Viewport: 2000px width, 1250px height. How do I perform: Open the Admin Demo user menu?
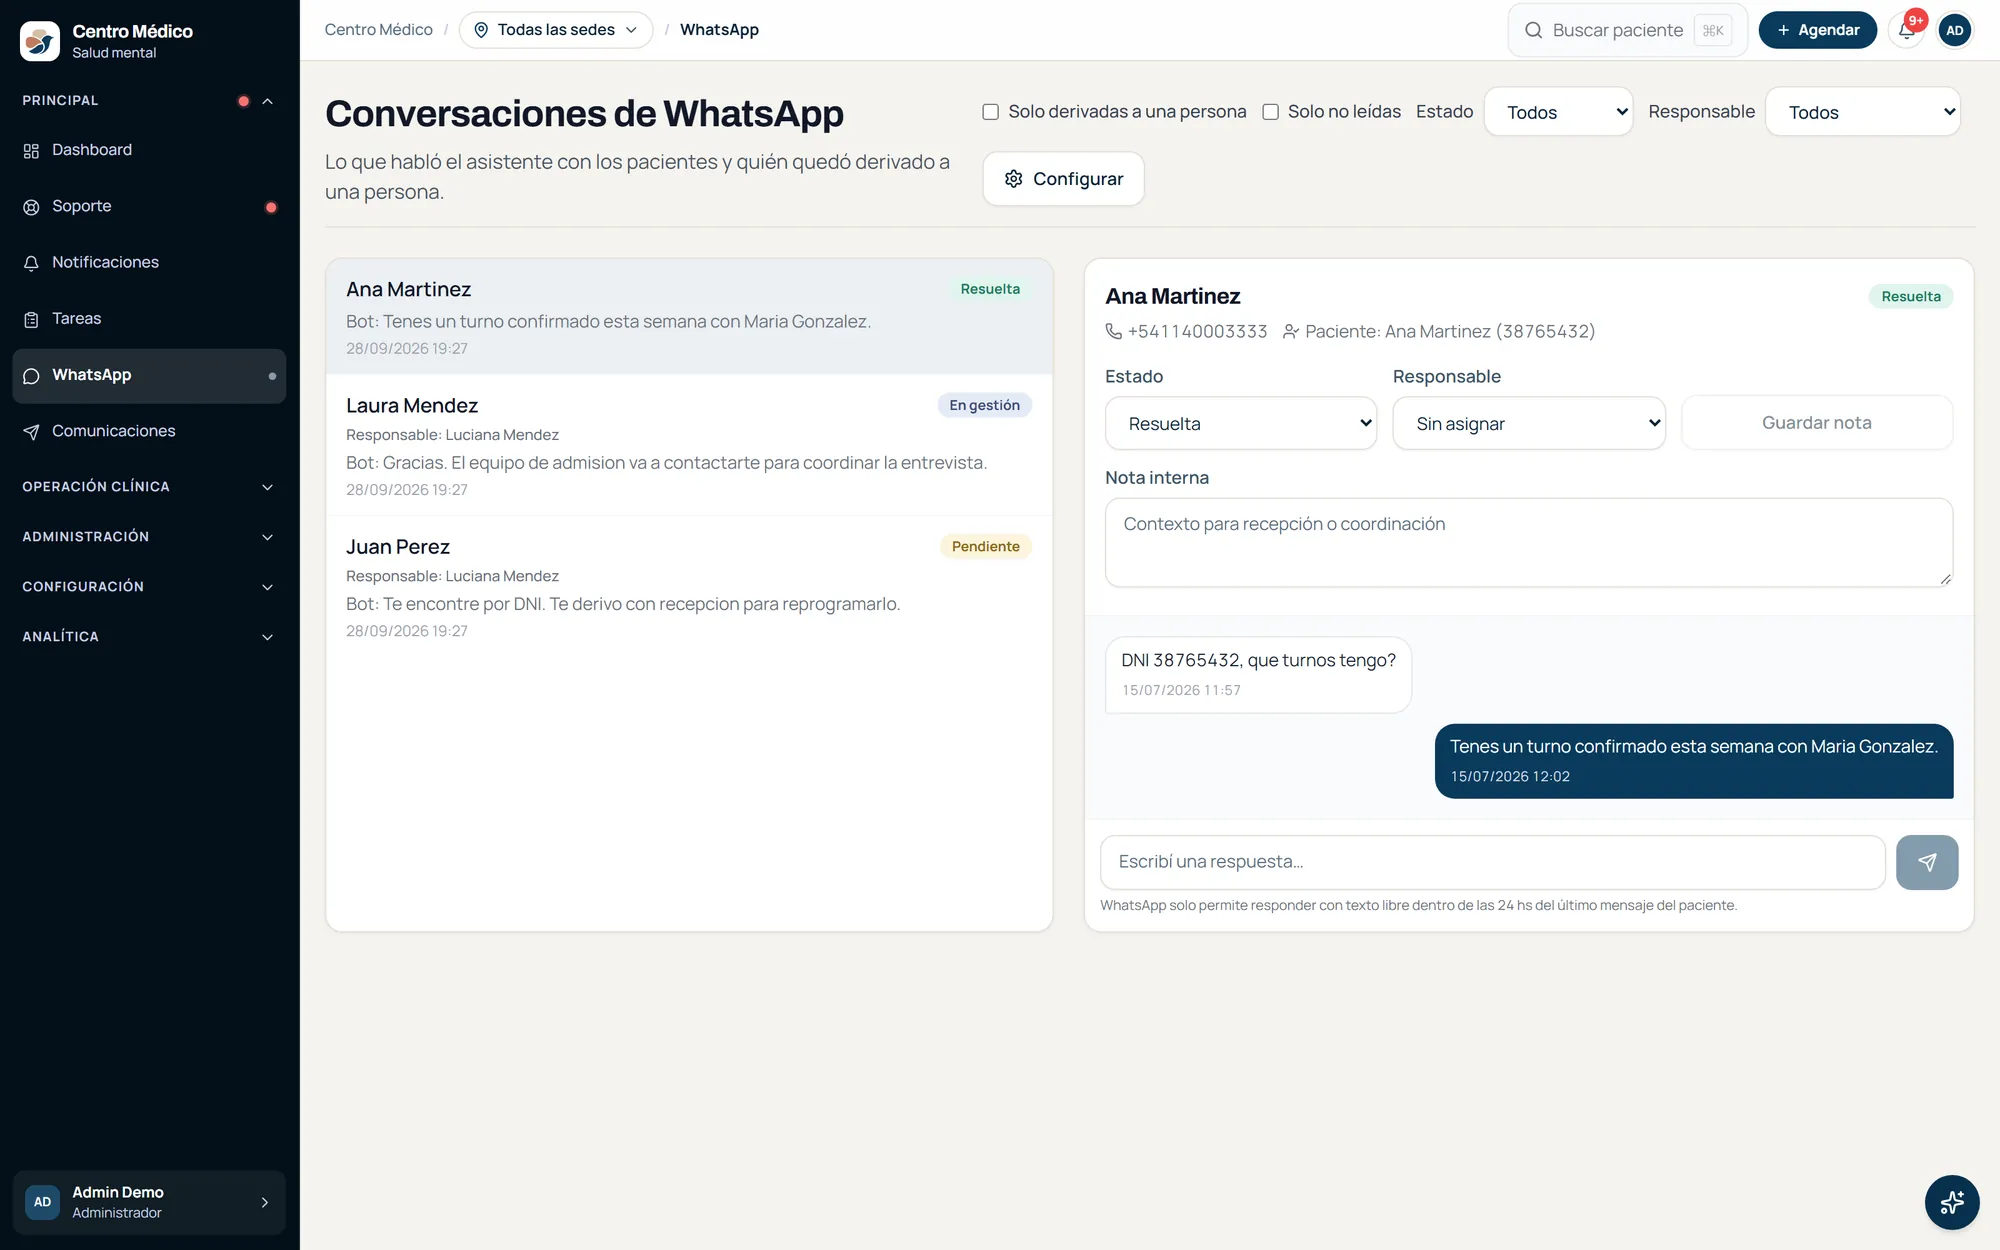[x=149, y=1202]
